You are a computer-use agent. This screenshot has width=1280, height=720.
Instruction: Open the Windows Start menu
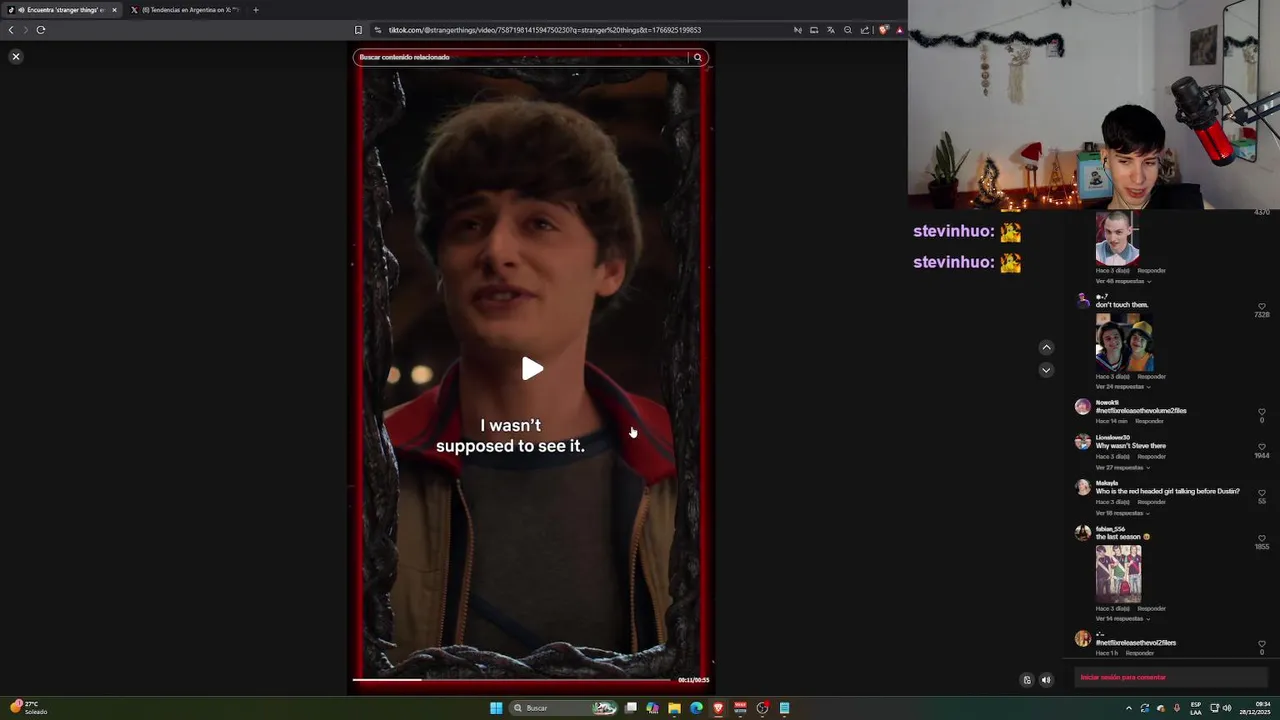click(x=496, y=708)
